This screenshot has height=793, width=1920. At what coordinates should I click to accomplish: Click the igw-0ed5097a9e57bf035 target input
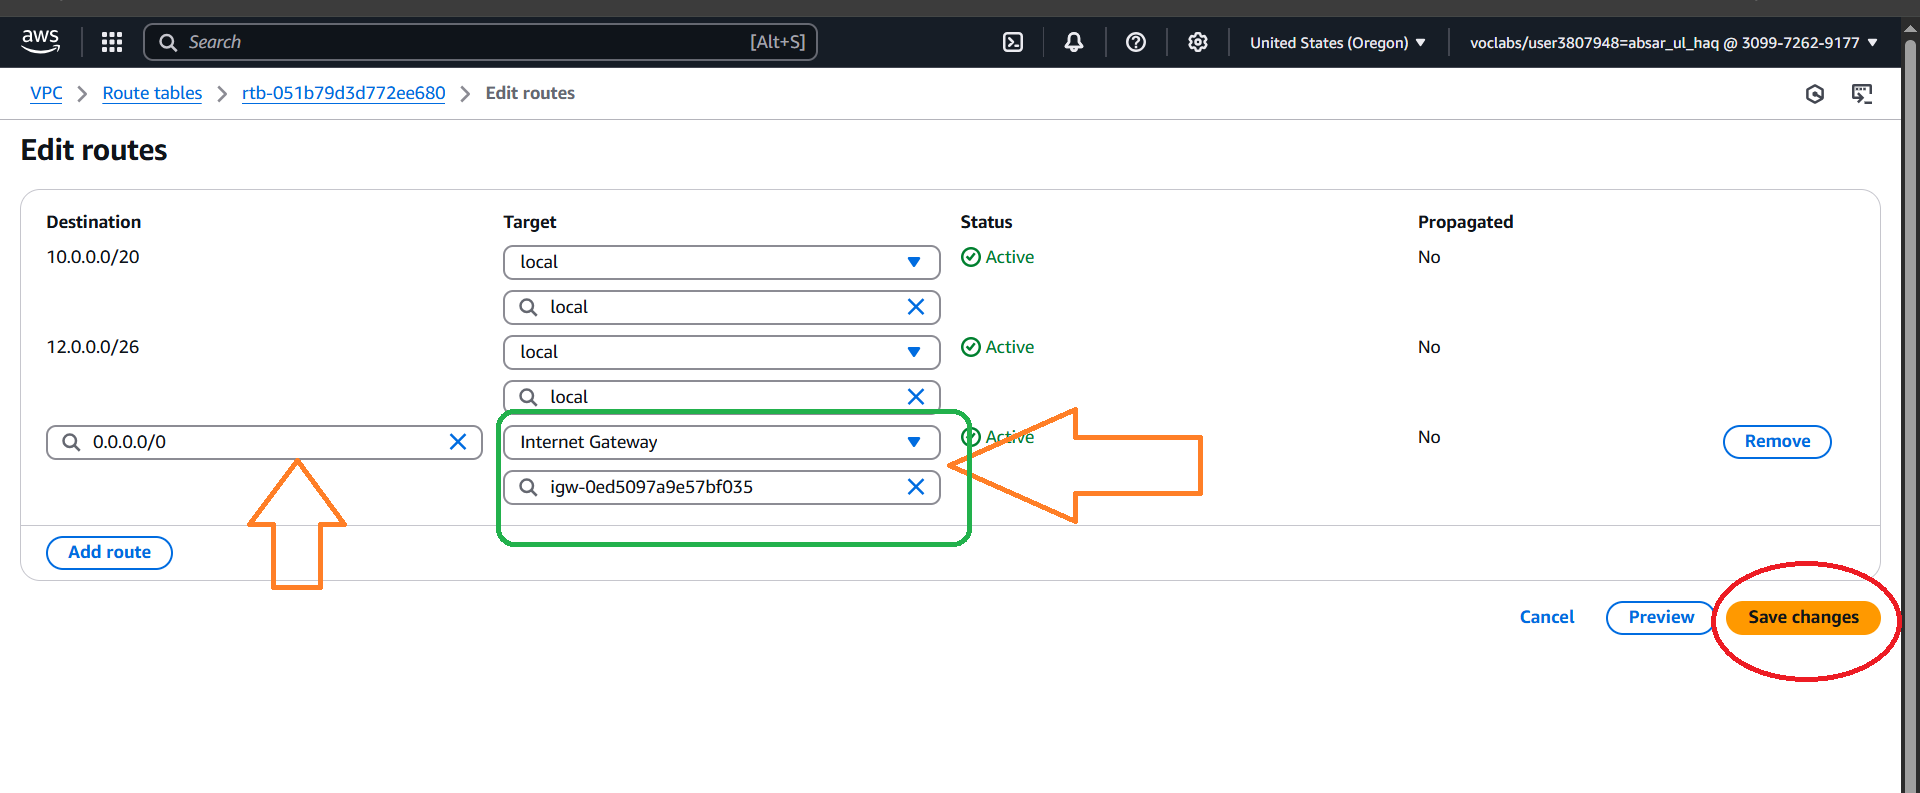[x=721, y=487]
